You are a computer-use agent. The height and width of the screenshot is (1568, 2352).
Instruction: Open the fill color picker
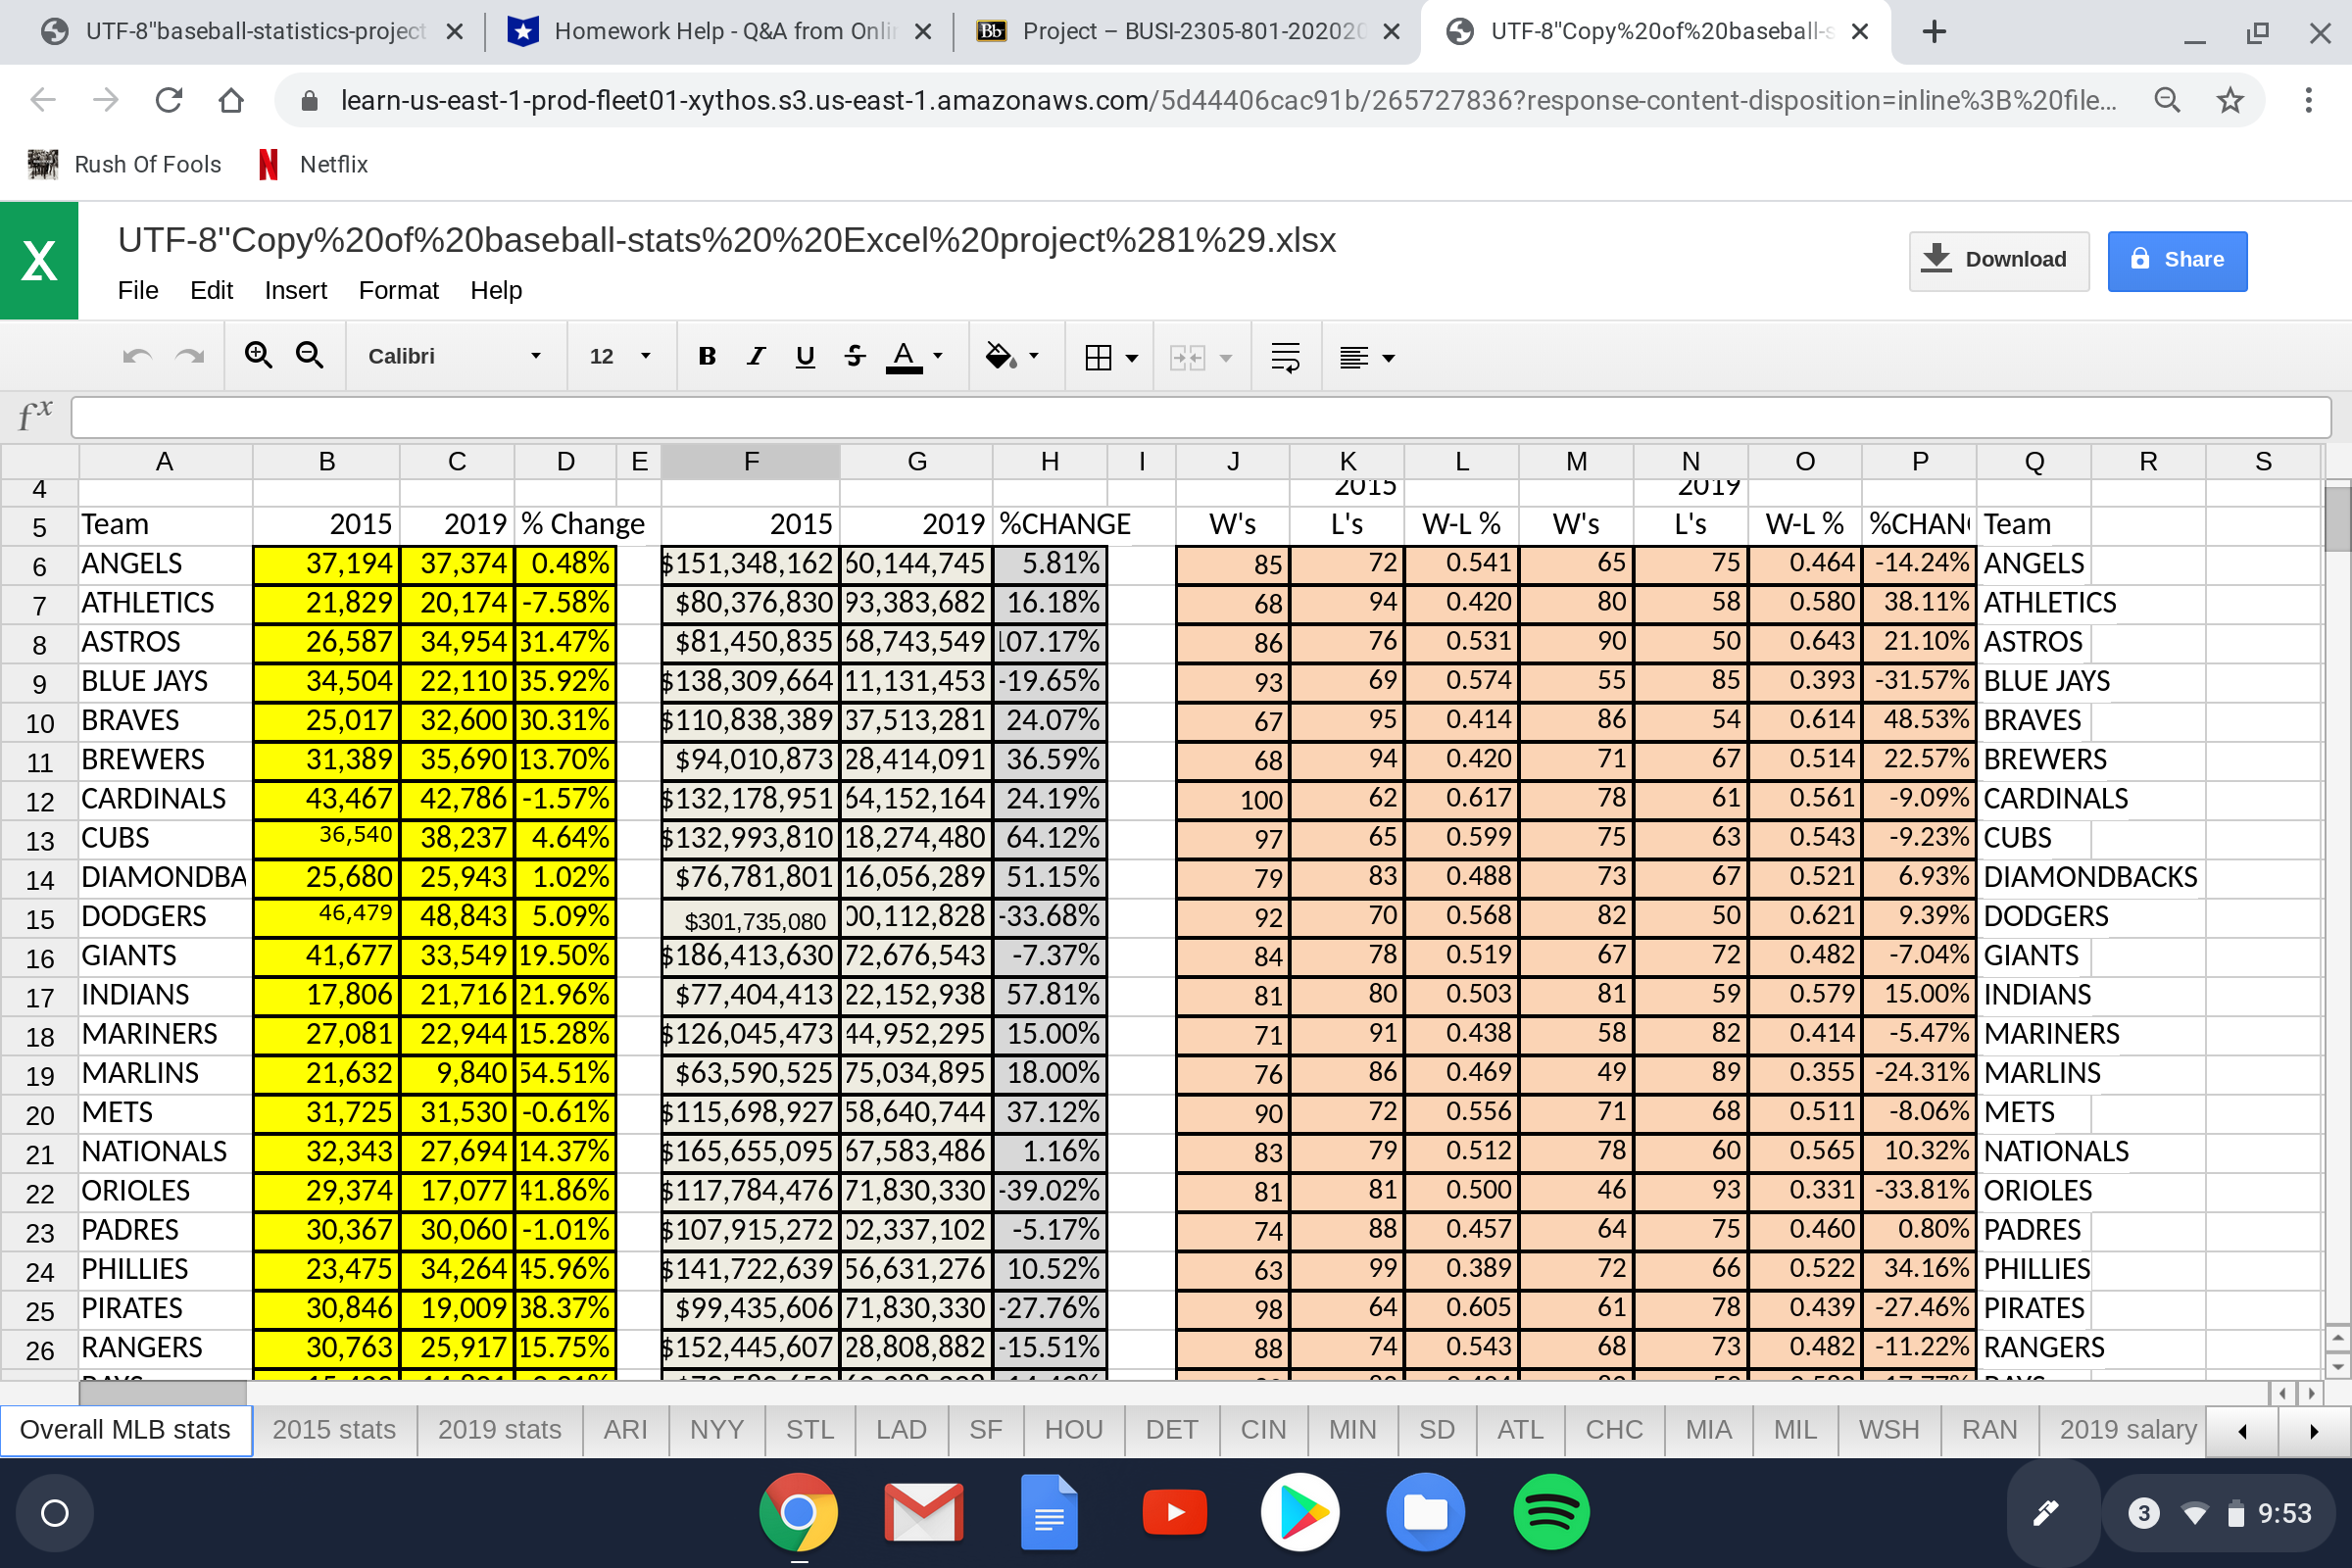(x=1005, y=356)
